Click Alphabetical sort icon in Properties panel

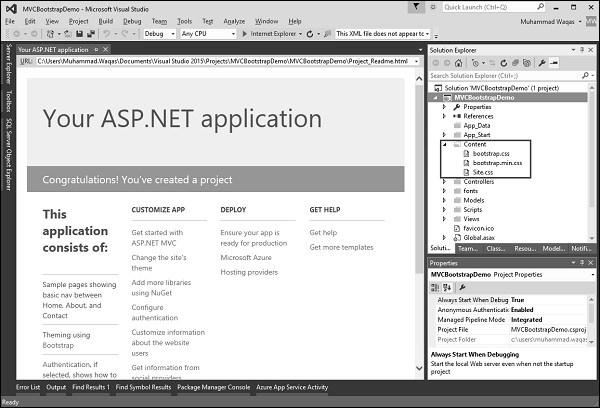447,286
